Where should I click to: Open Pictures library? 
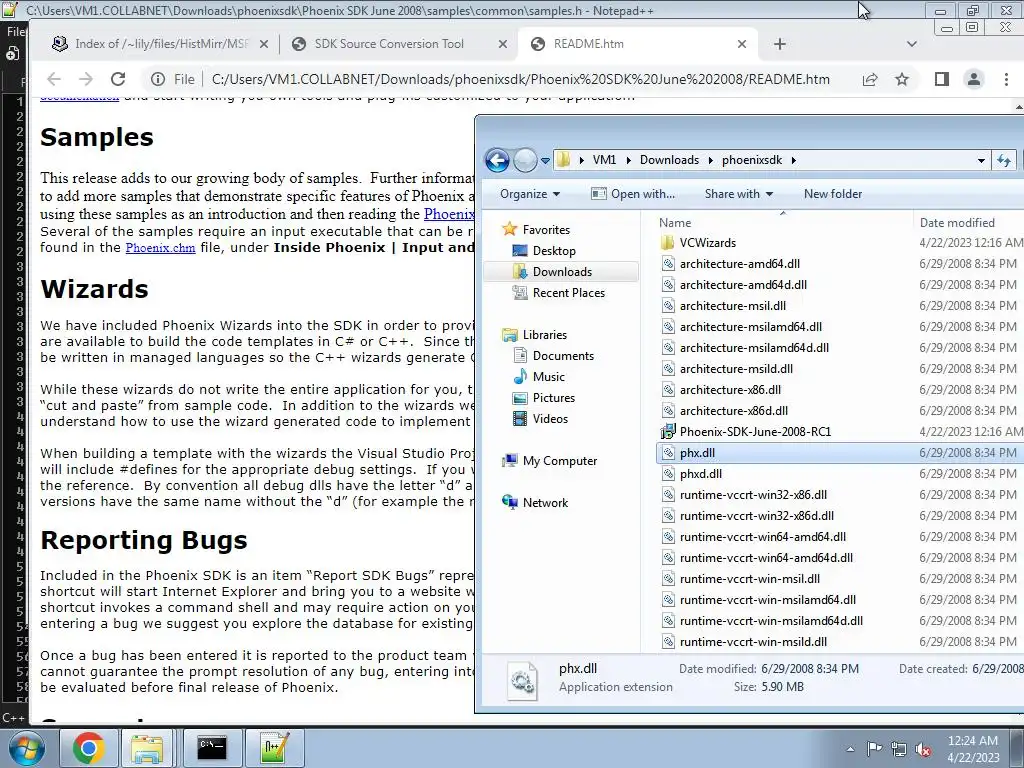(x=553, y=398)
